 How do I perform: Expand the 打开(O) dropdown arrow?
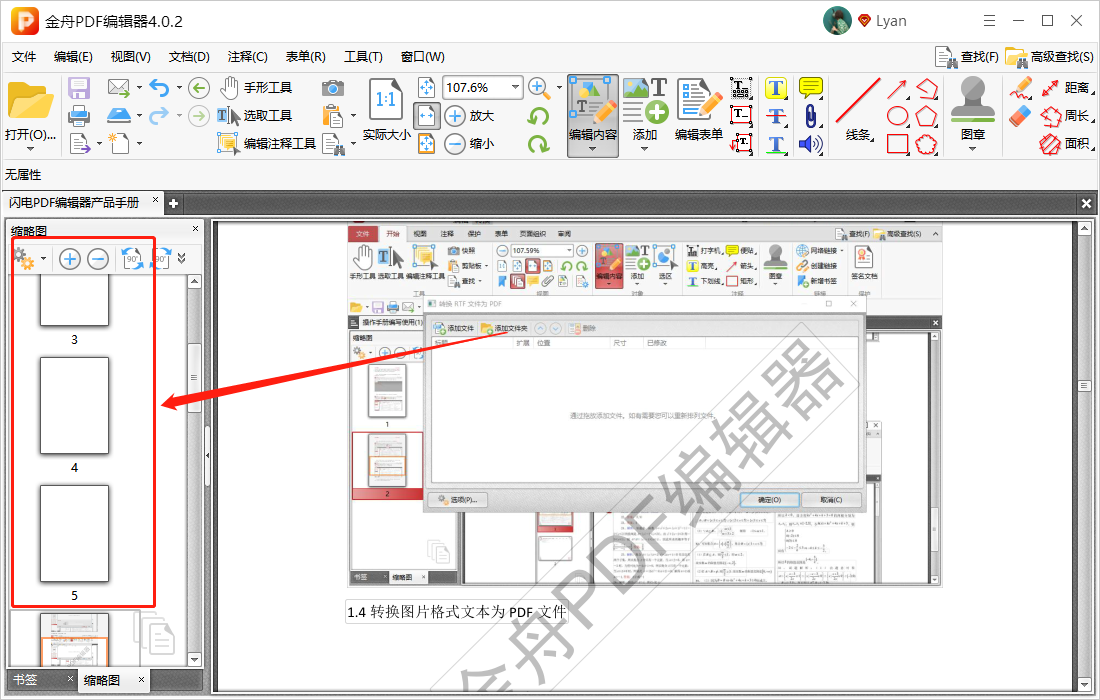30,149
